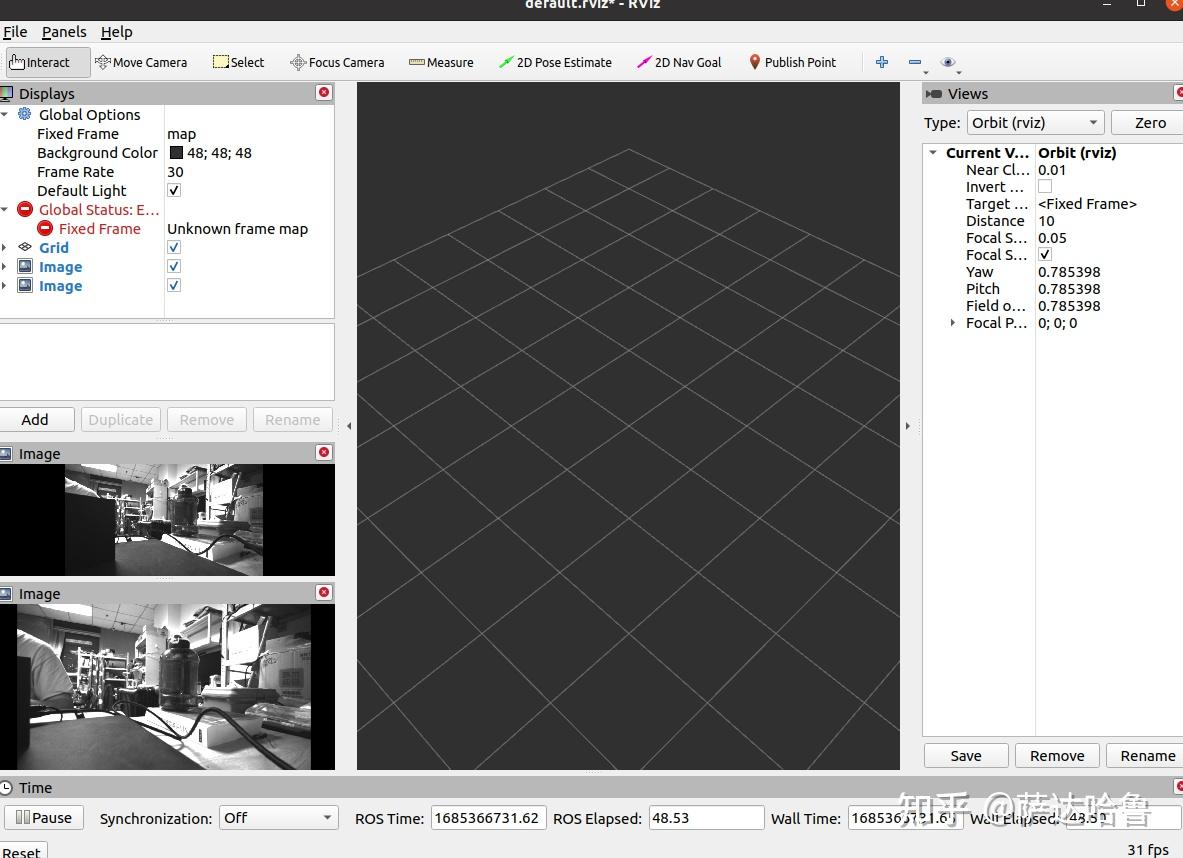
Task: Collapse the Global Options tree node
Action: point(5,114)
